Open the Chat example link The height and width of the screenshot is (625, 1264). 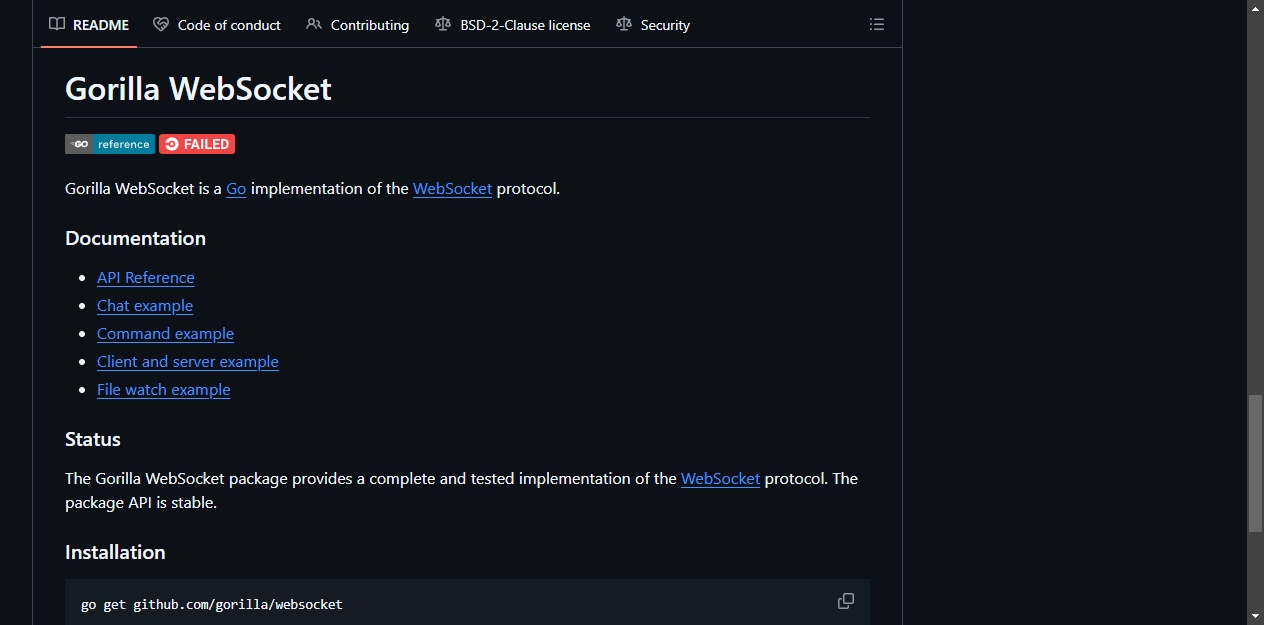pos(145,306)
